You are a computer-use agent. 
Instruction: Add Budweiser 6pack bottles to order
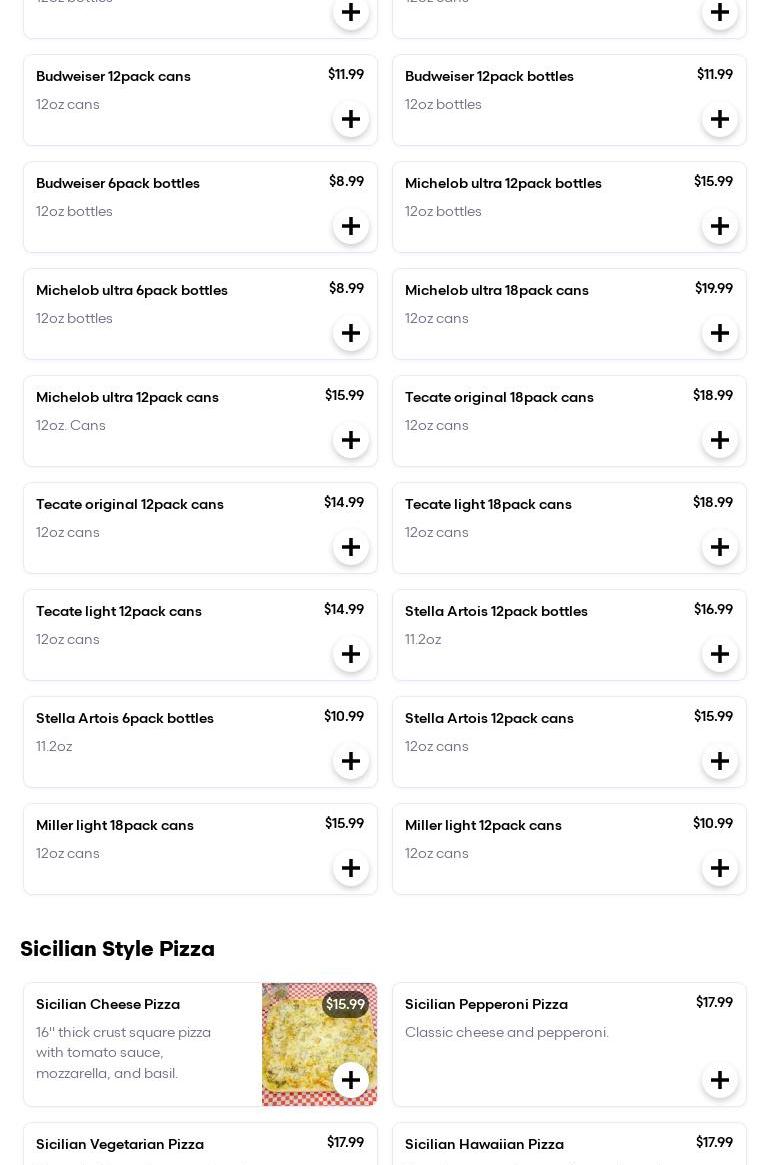point(351,227)
